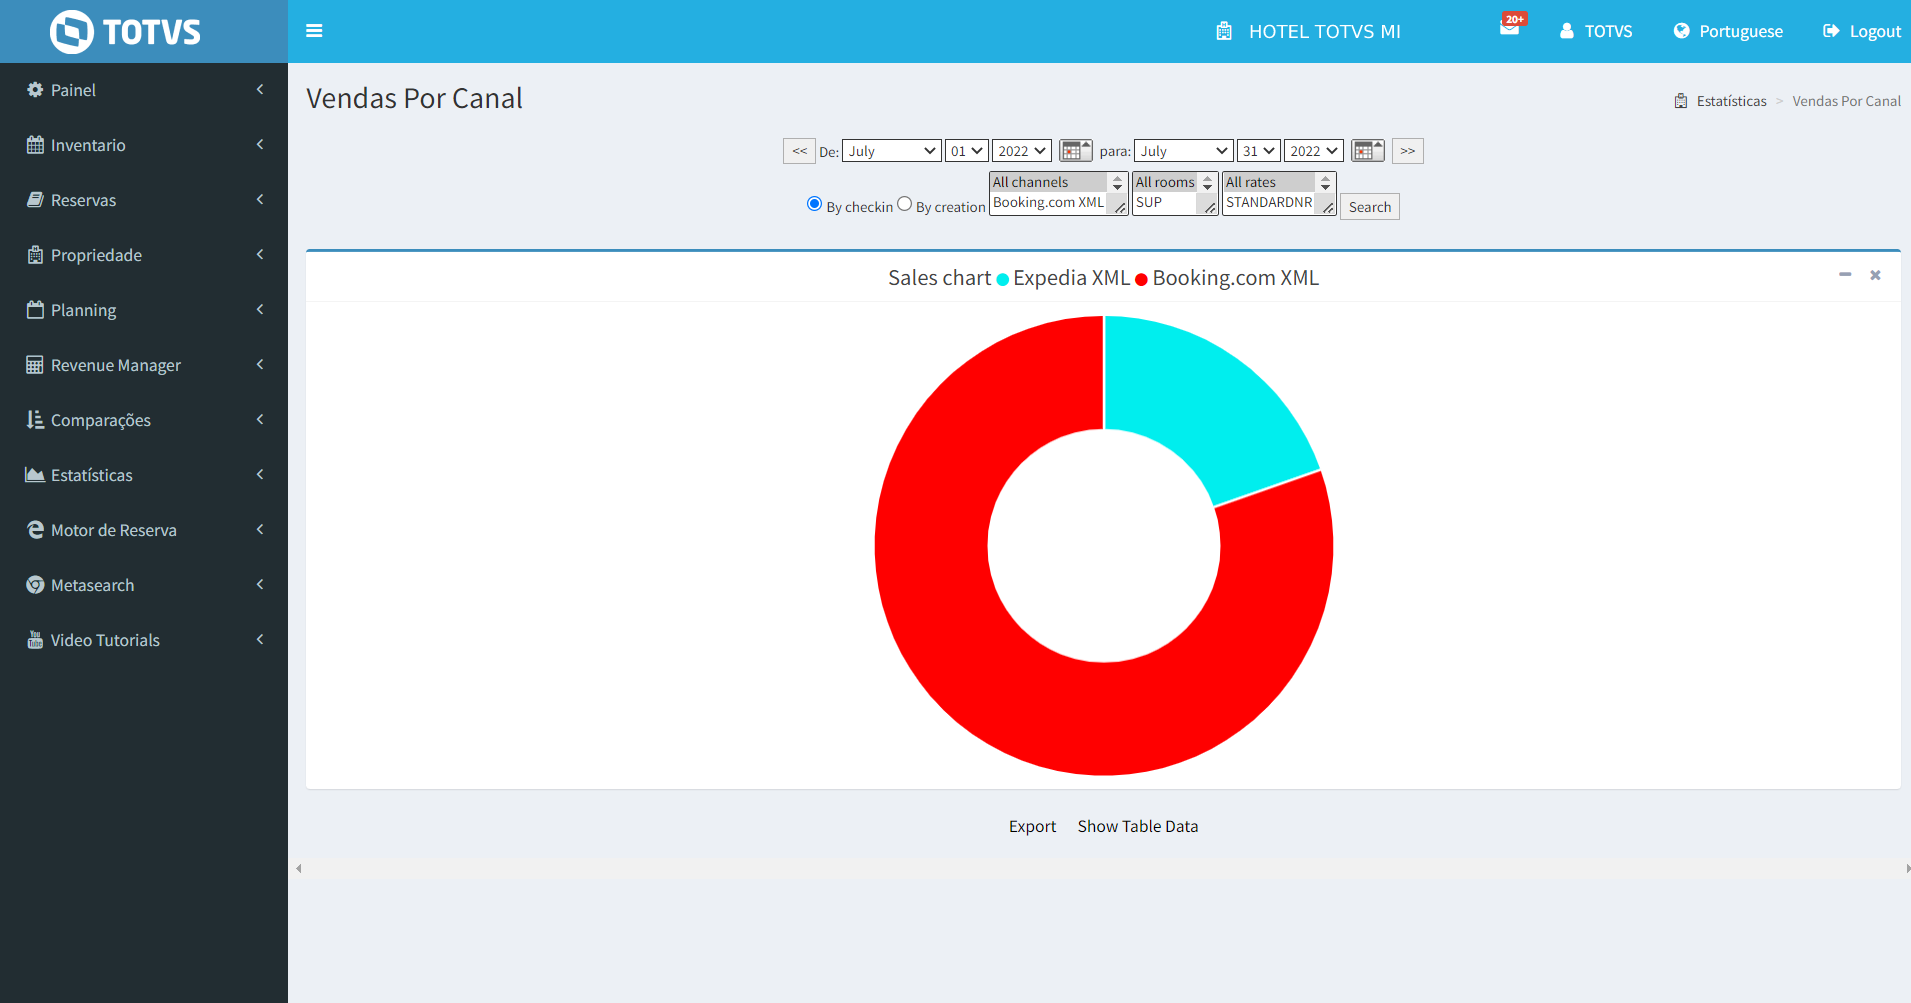
Task: Open the start date calendar picker icon
Action: [x=1074, y=151]
